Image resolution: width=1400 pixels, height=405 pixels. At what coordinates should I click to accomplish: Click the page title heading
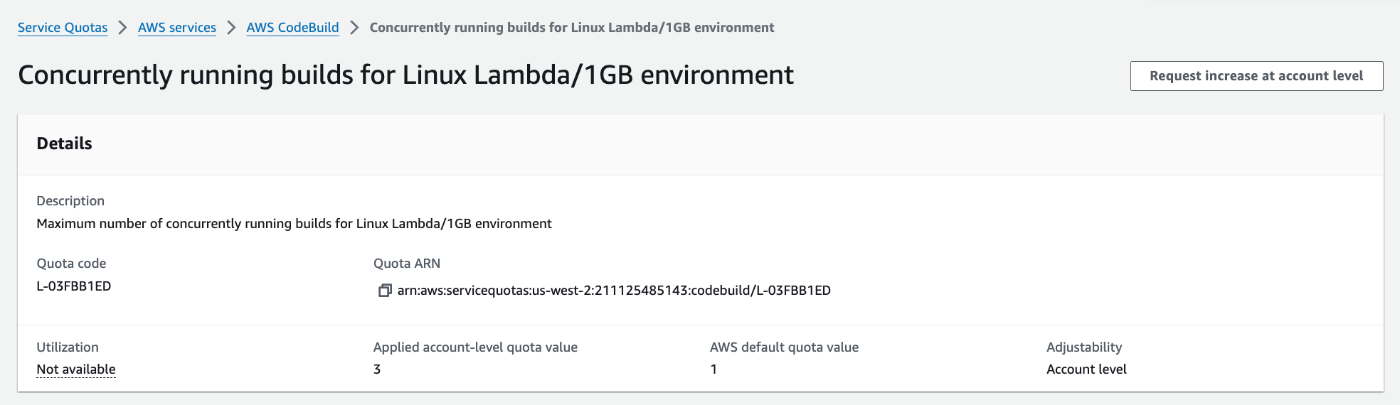coord(406,75)
